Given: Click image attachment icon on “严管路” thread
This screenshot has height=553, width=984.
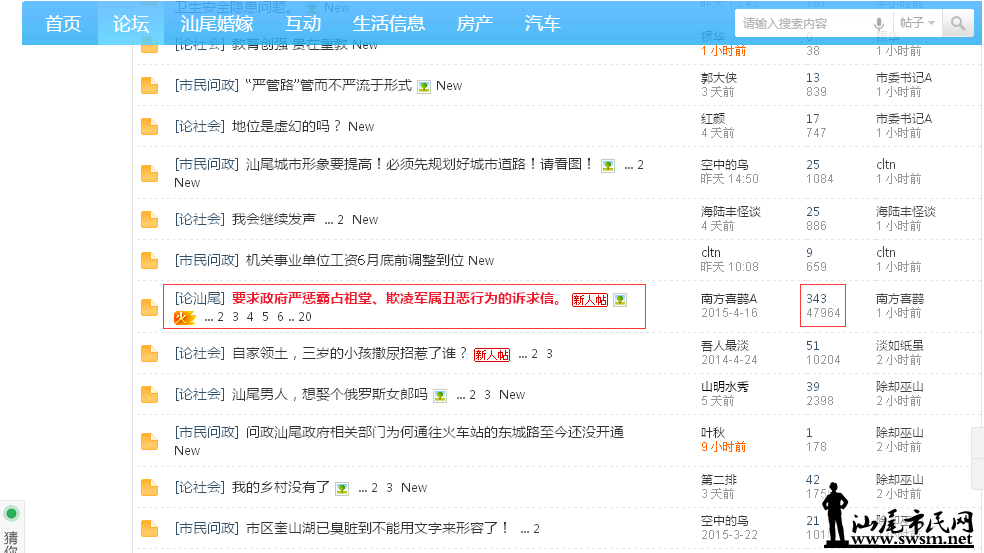Looking at the screenshot, I should click(424, 86).
